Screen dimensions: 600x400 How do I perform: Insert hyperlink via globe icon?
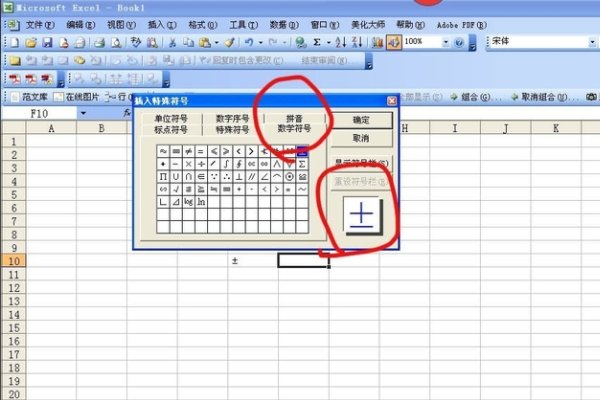301,42
